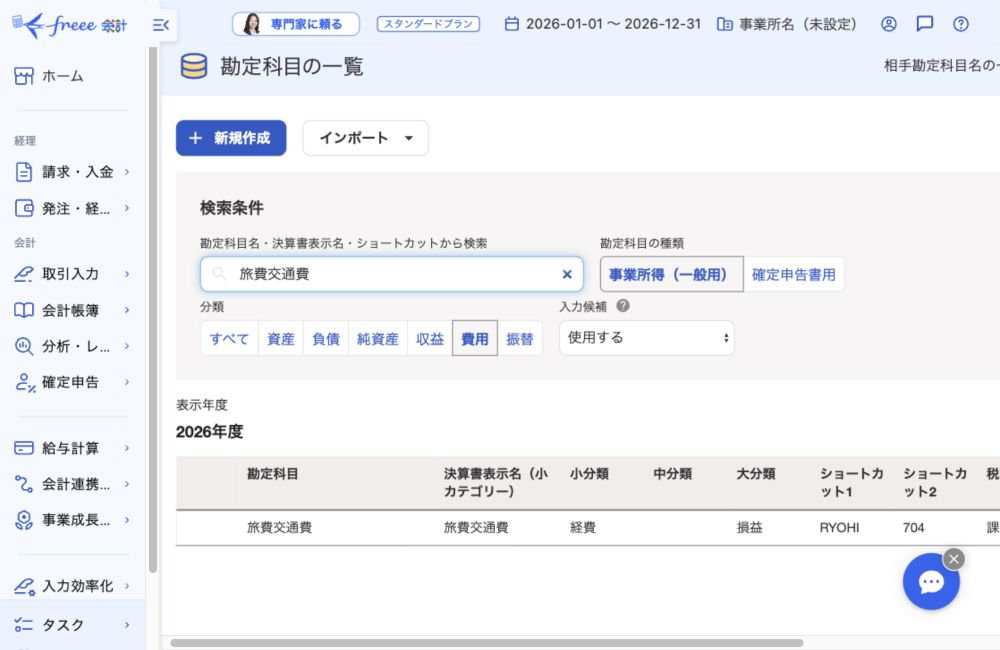Select the 資産 category tab
Viewport: 1000px width, 650px height.
[281, 339]
